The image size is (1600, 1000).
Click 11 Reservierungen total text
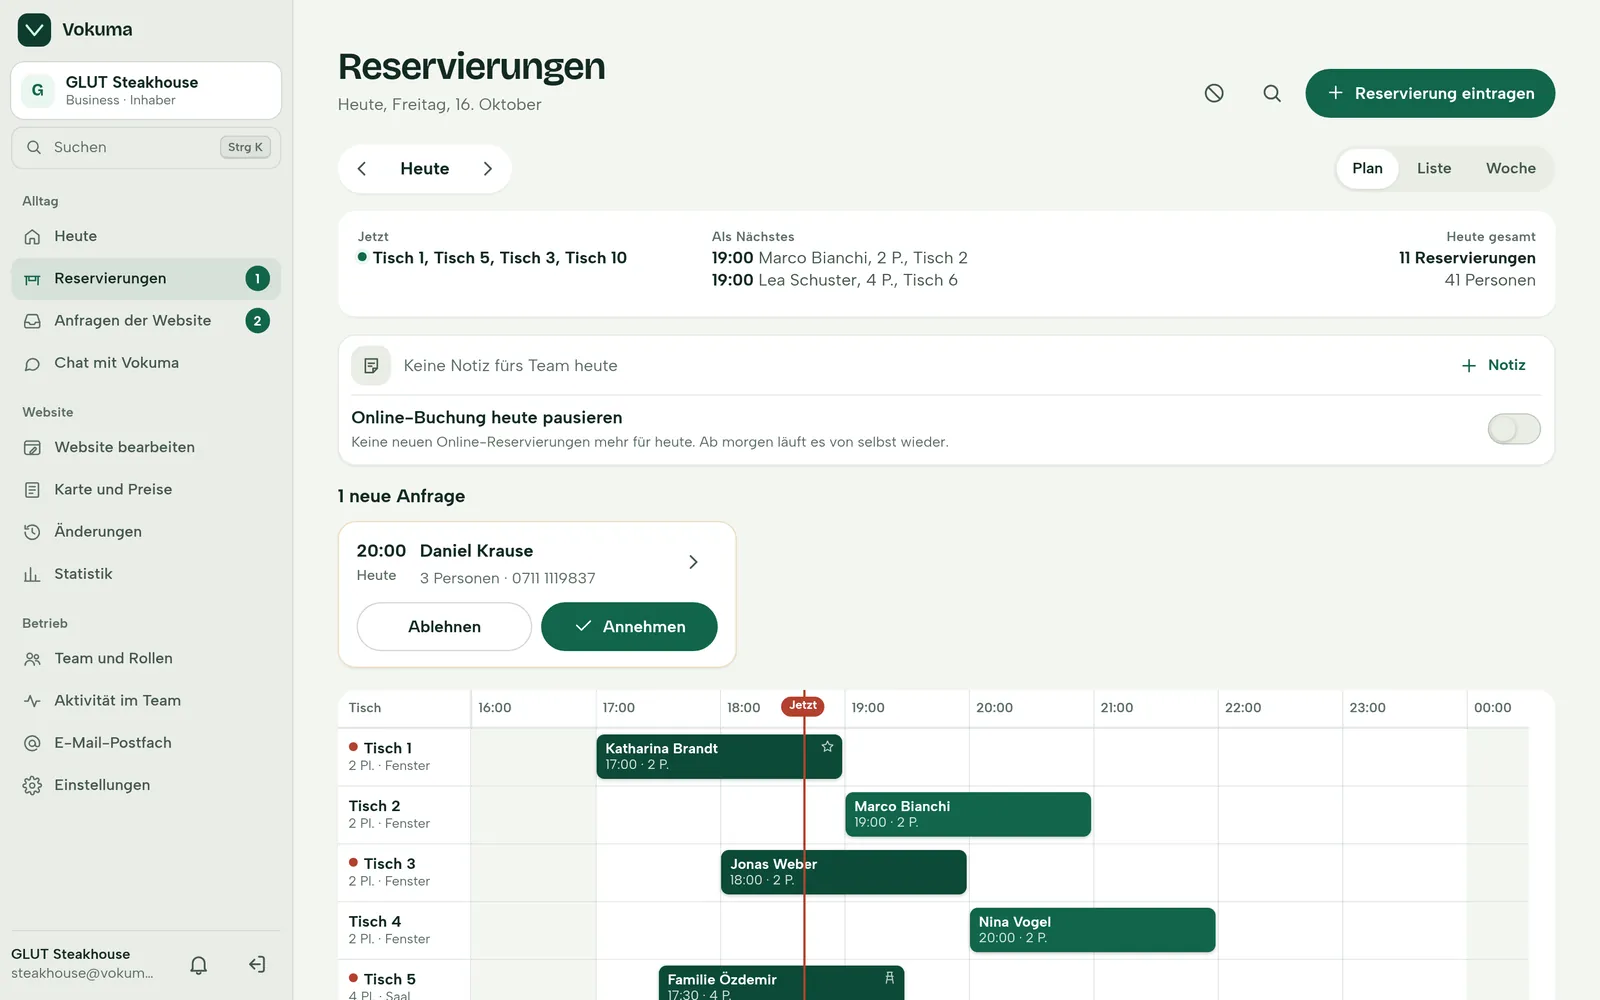(1467, 258)
